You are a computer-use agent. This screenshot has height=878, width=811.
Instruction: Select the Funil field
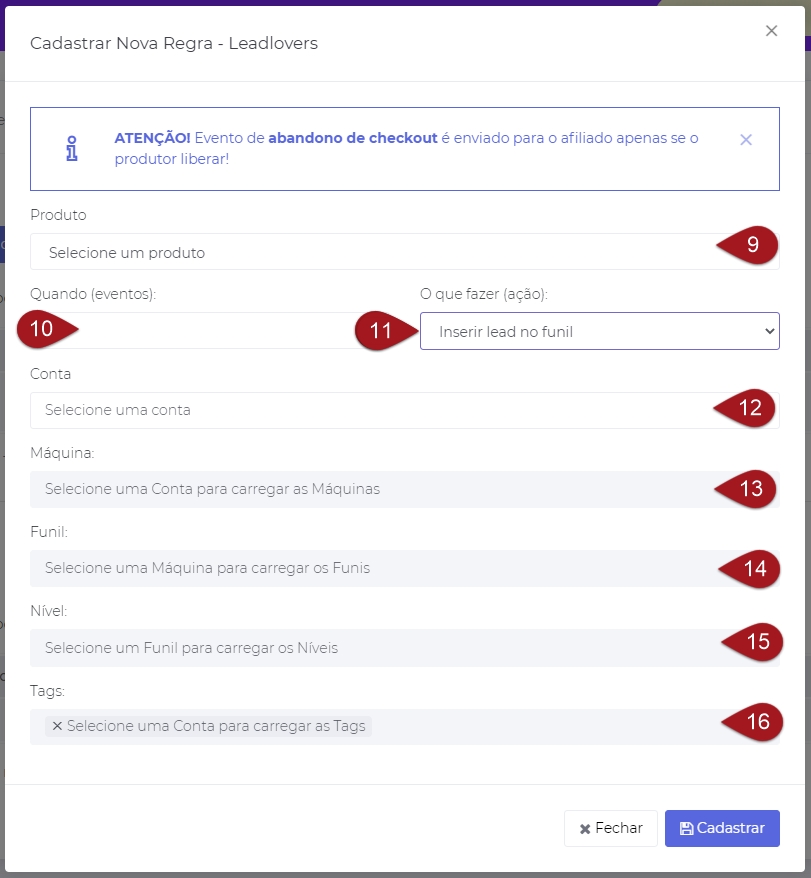[x=370, y=568]
